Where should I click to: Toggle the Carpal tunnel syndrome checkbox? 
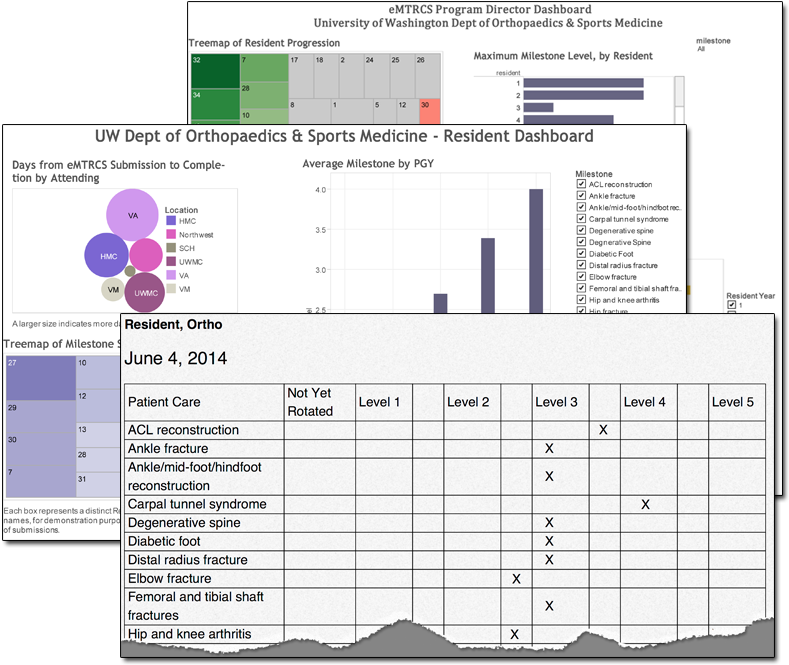click(x=581, y=219)
